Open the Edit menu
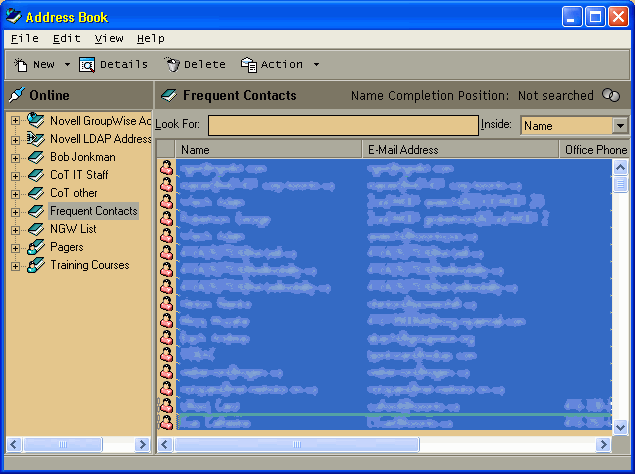635x474 pixels. 67,38
